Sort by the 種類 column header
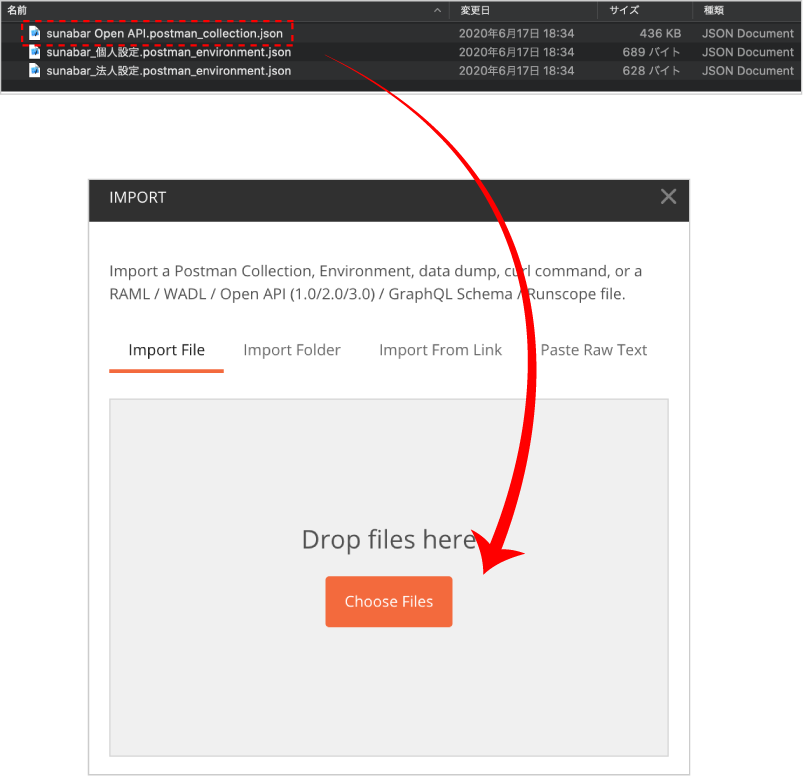This screenshot has width=803, height=776. [713, 10]
